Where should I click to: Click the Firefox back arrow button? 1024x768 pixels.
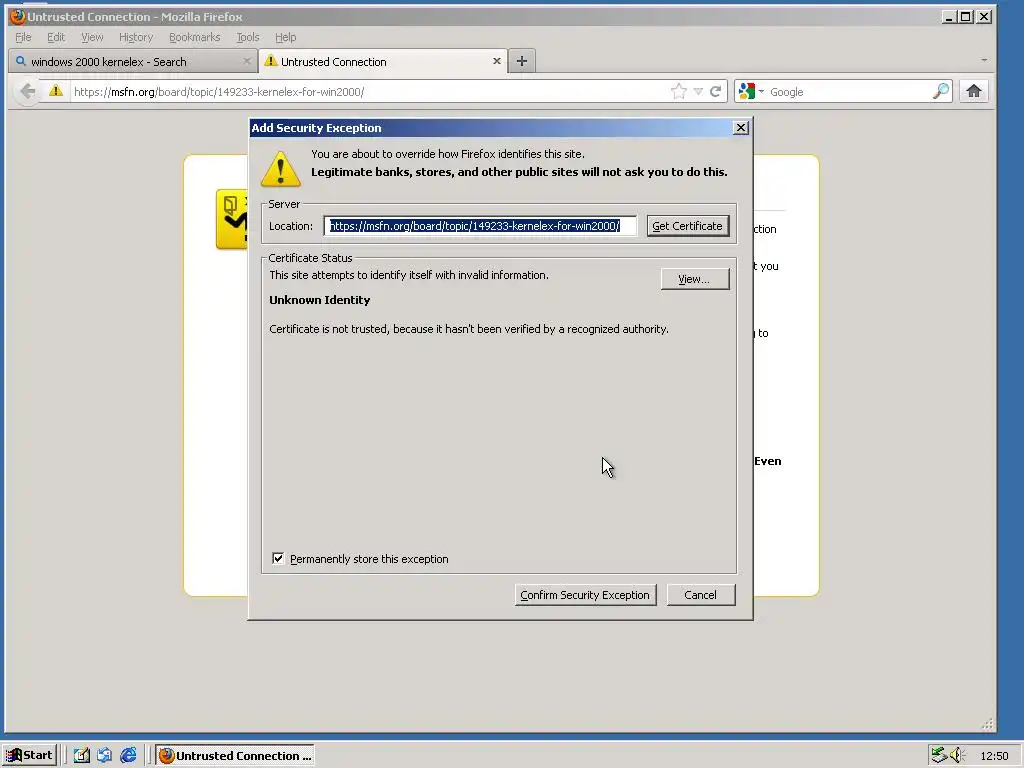pos(27,91)
